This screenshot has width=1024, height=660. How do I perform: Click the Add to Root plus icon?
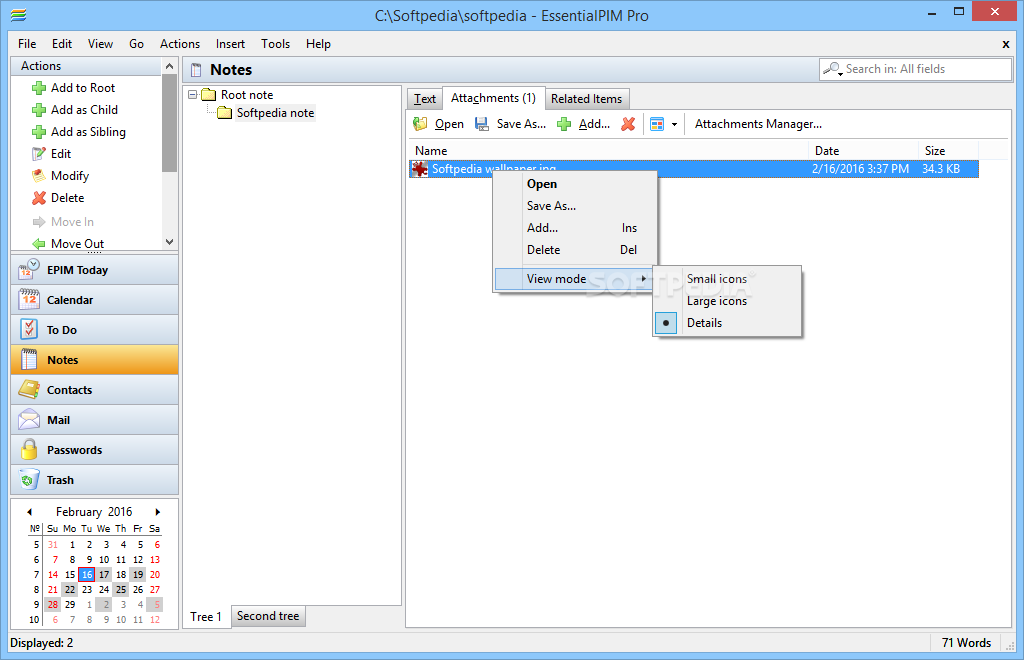(39, 88)
